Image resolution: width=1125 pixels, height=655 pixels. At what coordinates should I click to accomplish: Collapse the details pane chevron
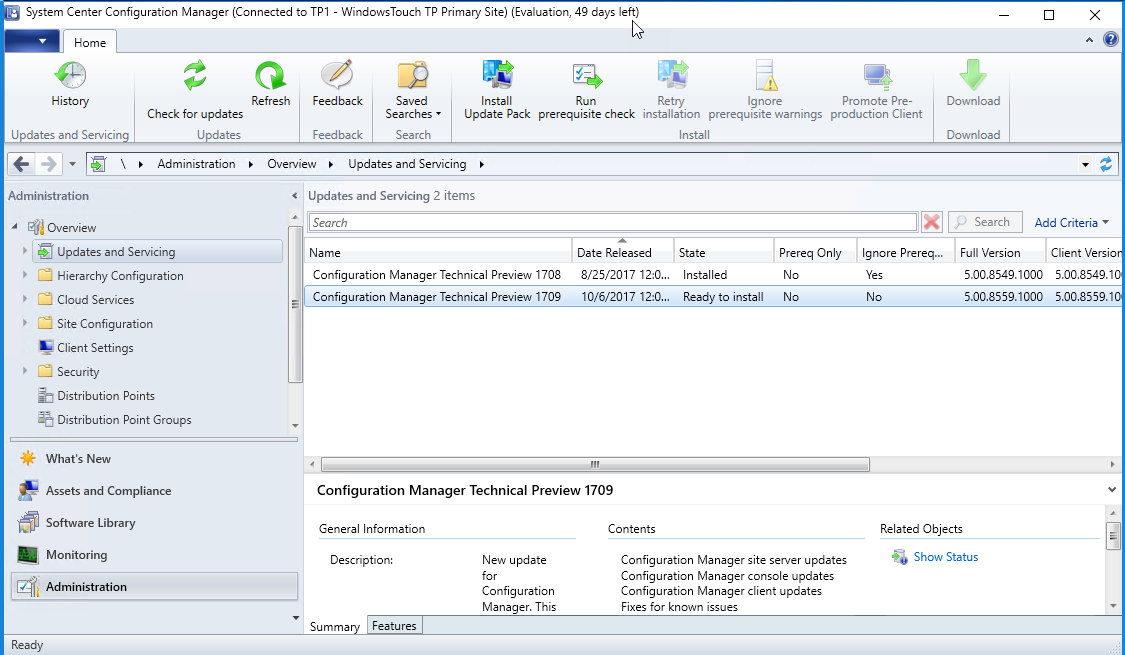click(x=1111, y=490)
